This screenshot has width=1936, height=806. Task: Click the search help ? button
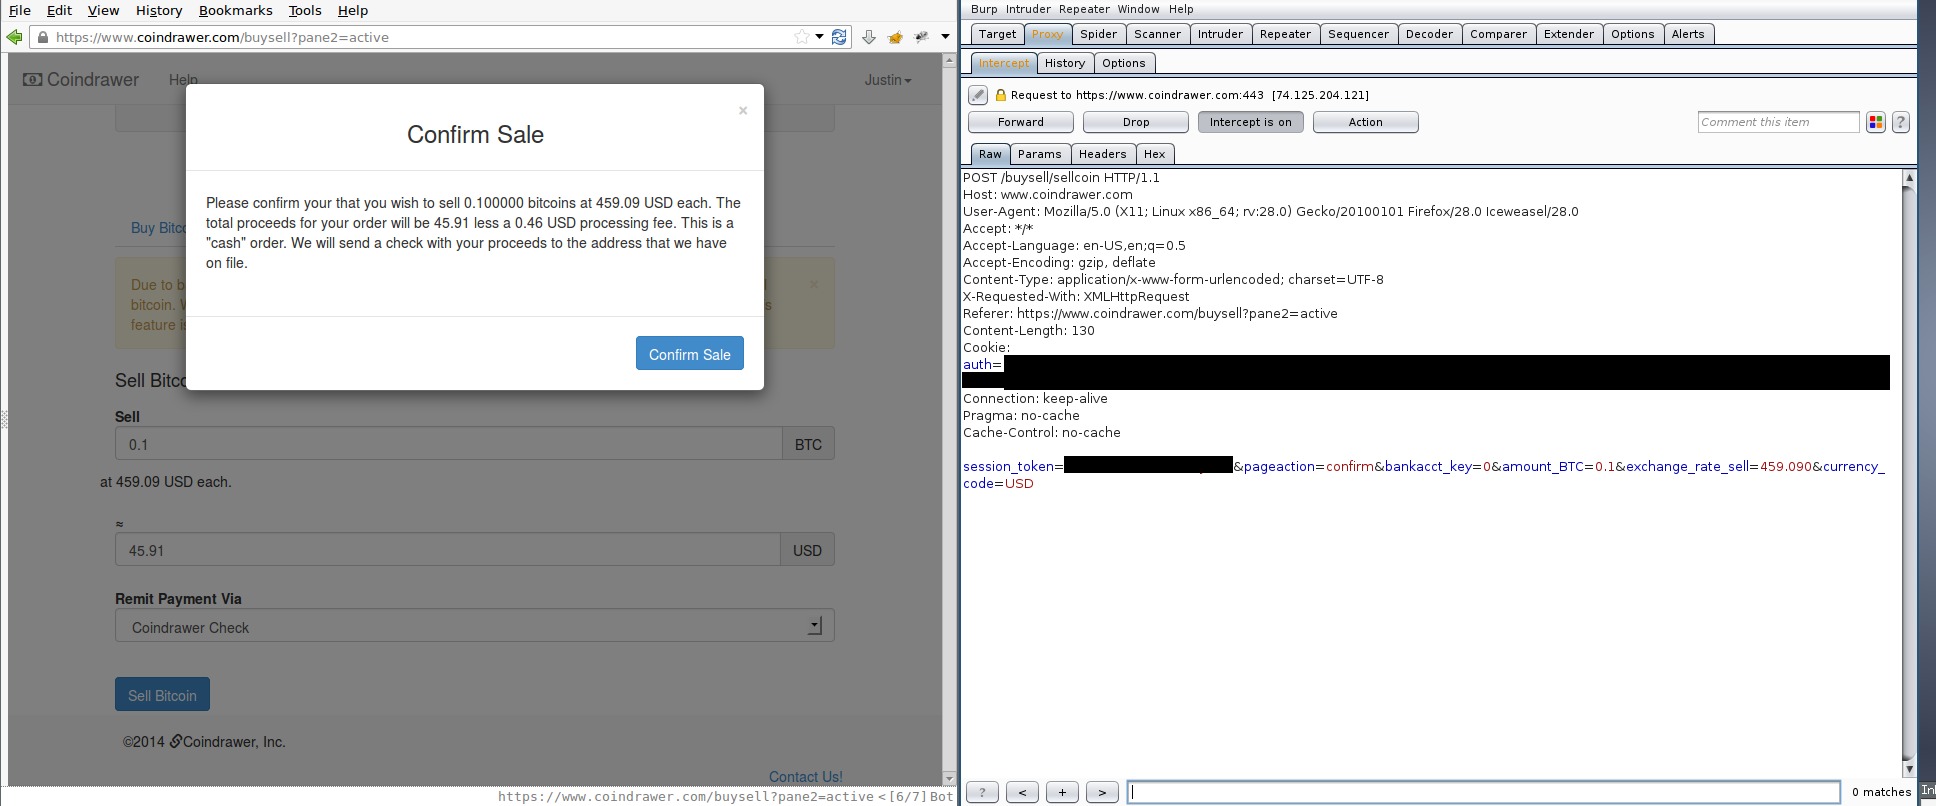982,792
